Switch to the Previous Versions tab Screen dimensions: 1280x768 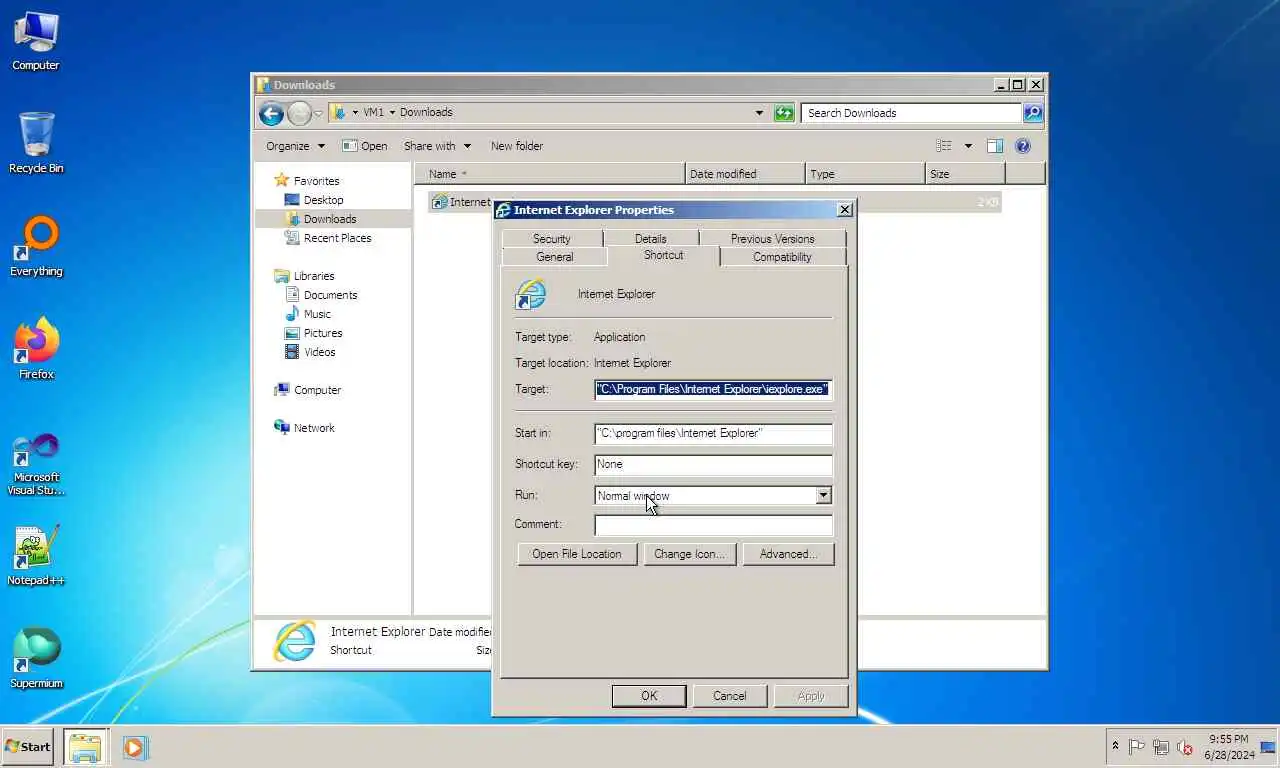coord(772,239)
